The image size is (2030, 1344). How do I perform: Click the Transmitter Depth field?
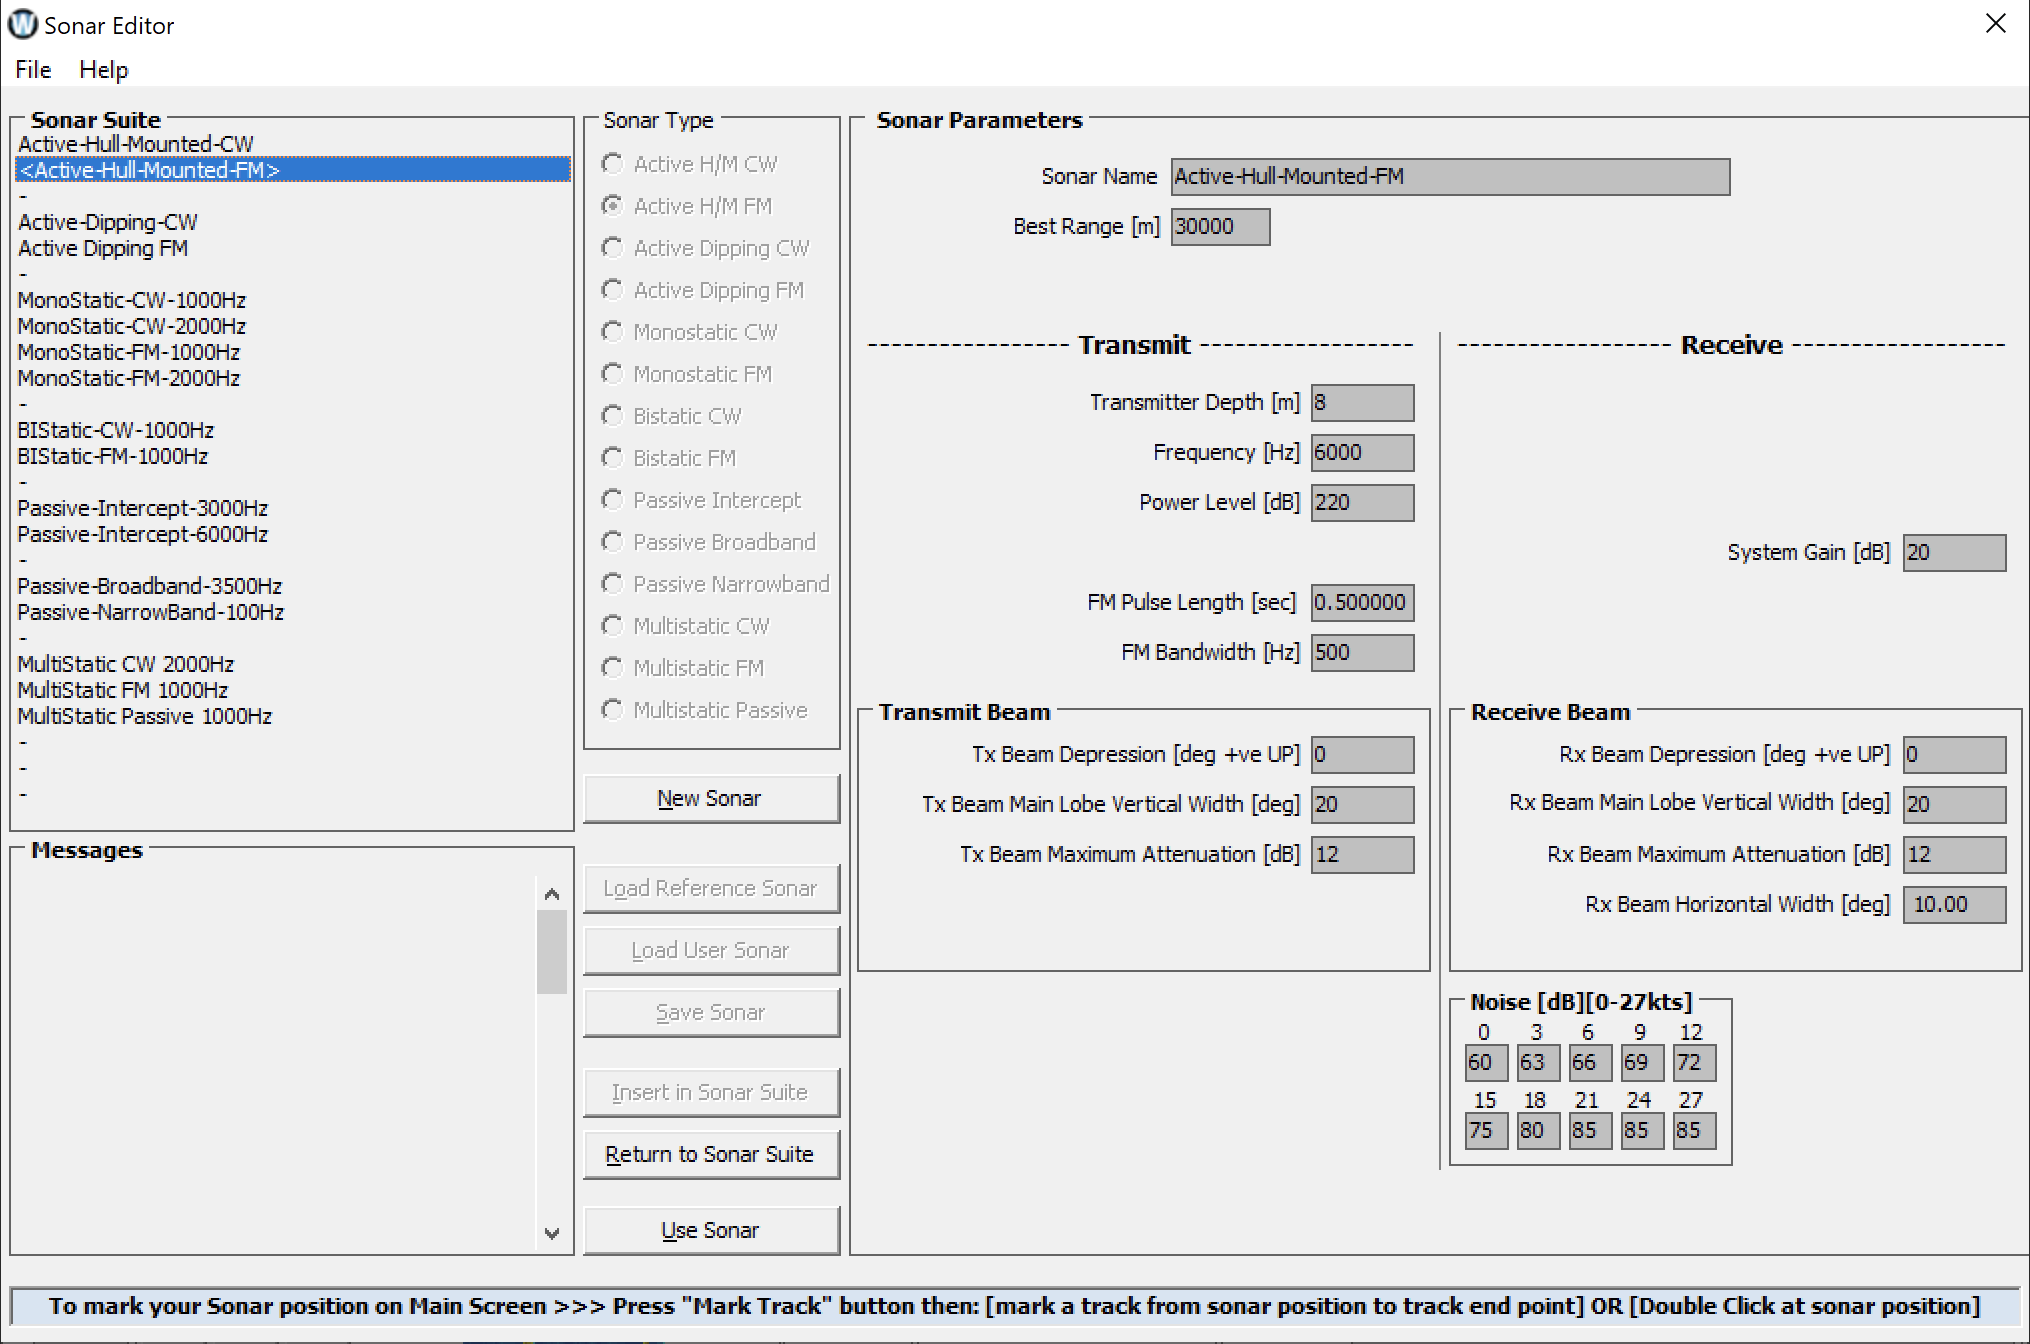1362,403
